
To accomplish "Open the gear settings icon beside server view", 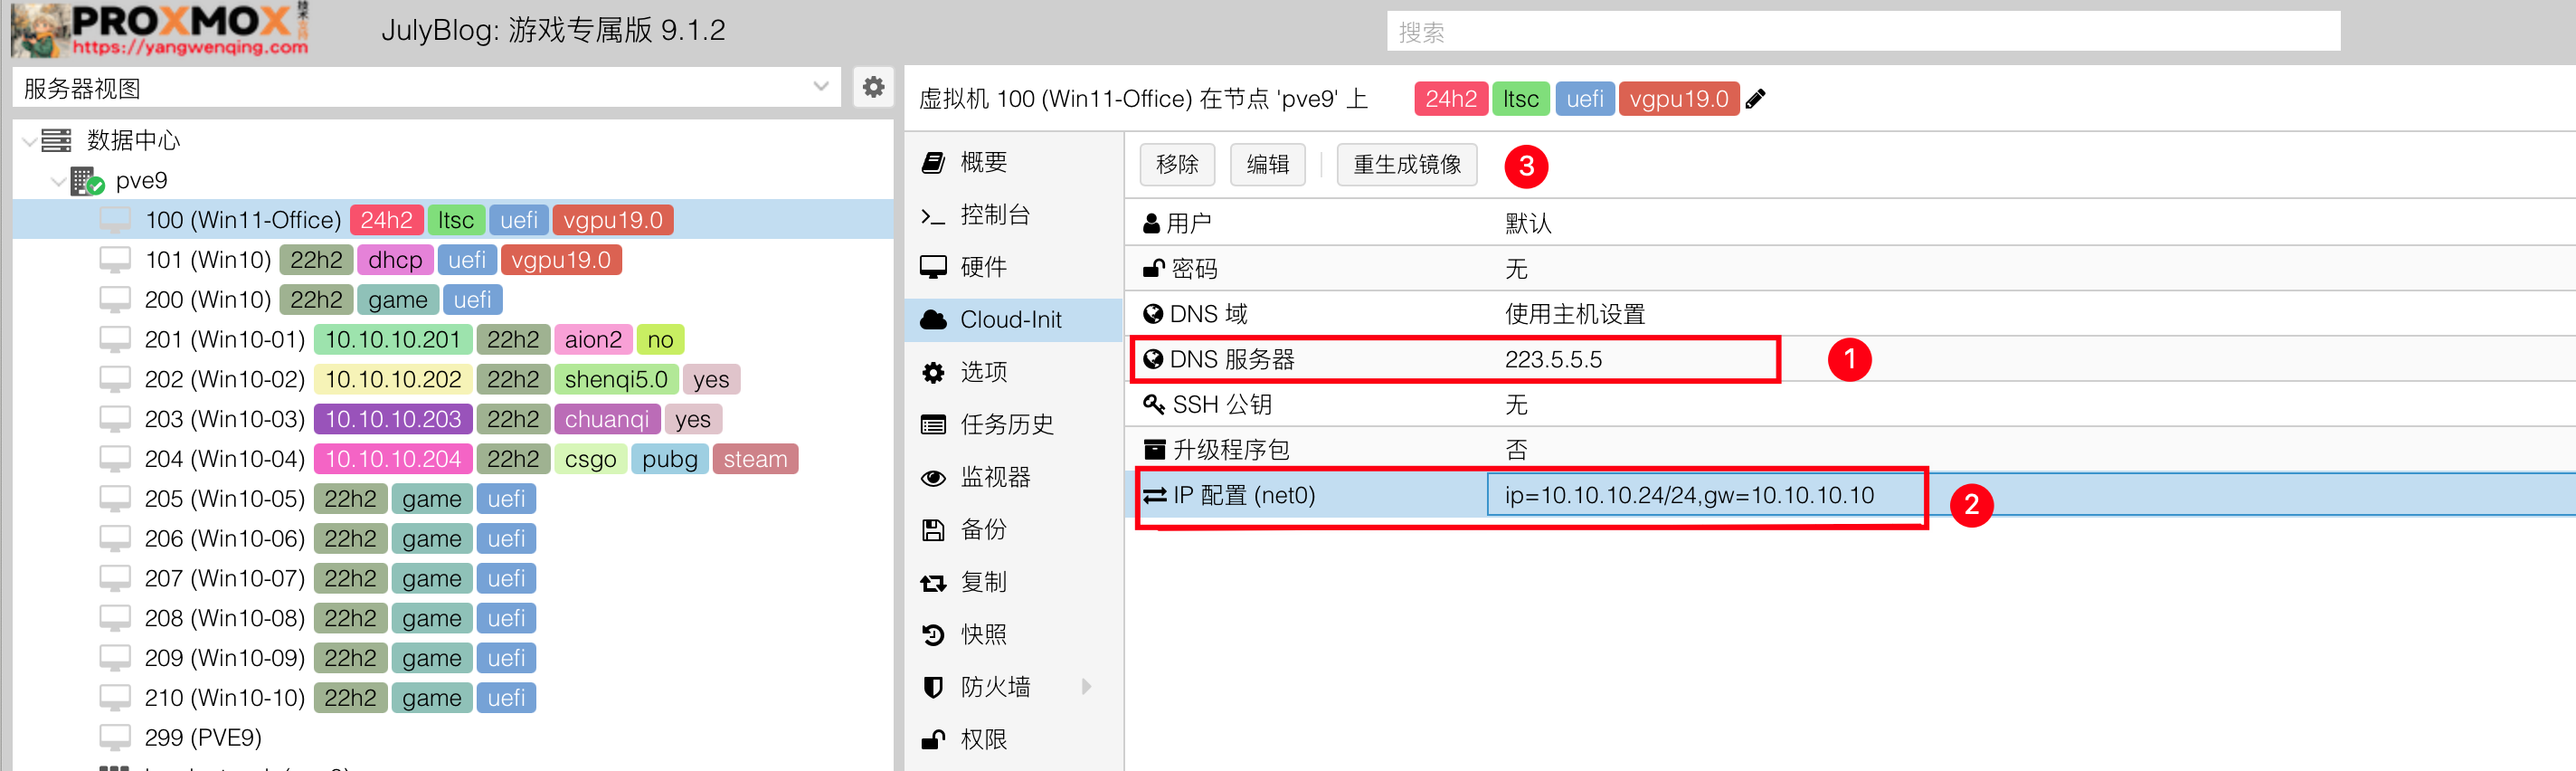I will pyautogui.click(x=873, y=88).
